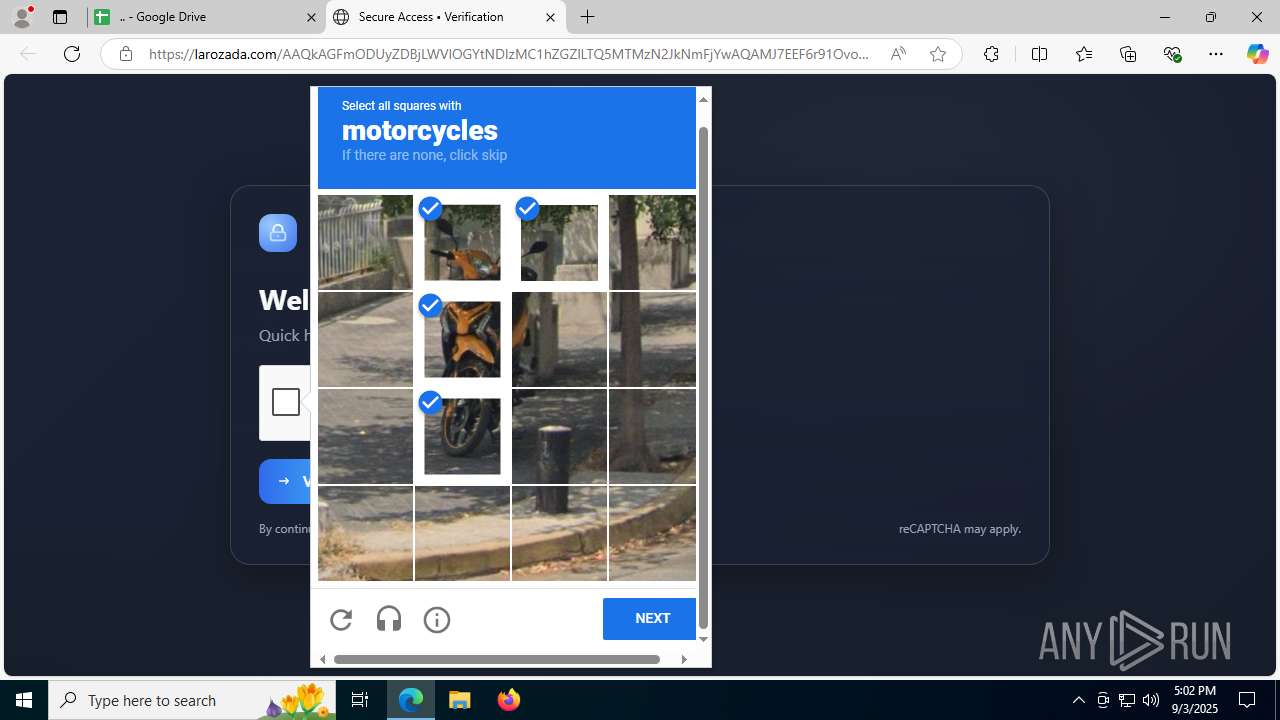Open tab actions menu
This screenshot has width=1280, height=720.
pos(60,17)
